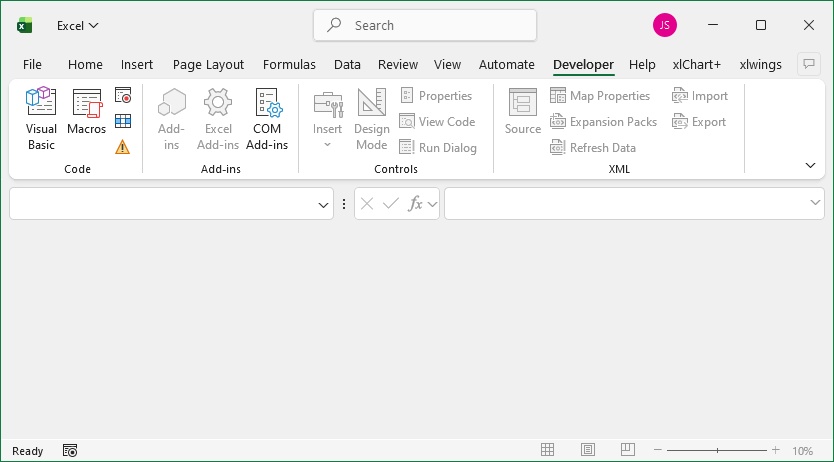This screenshot has height=462, width=834.
Task: Expand the Excel title dropdown
Action: click(78, 26)
